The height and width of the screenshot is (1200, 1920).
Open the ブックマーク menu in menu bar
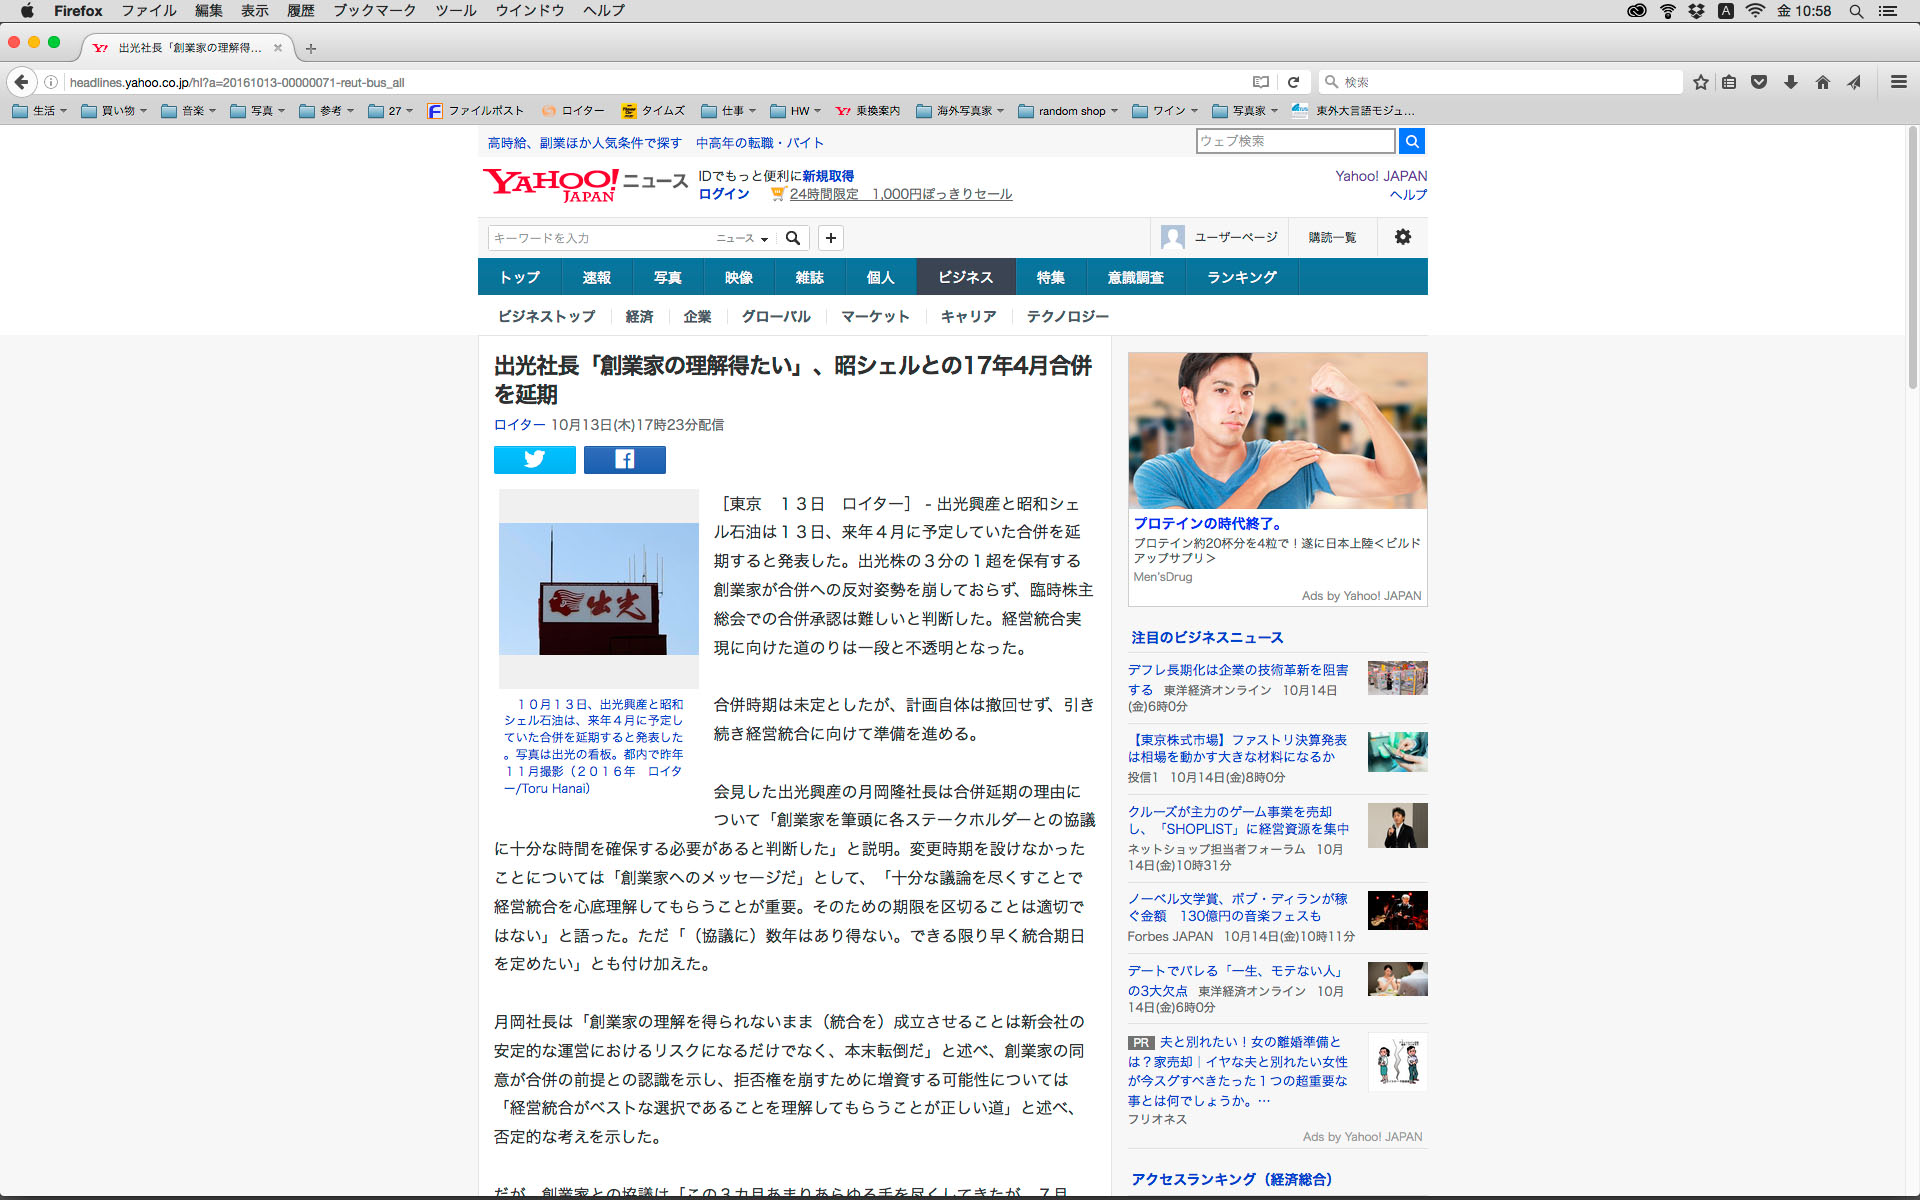point(374,11)
